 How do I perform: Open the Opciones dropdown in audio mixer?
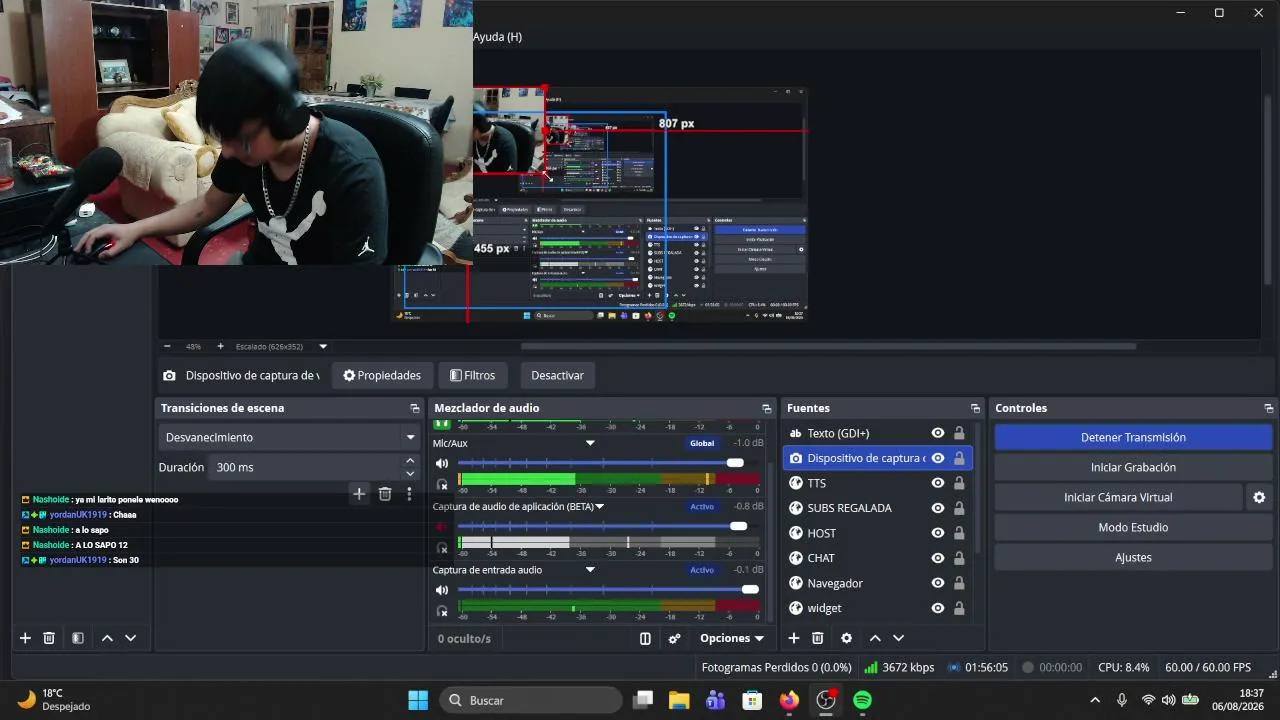732,638
